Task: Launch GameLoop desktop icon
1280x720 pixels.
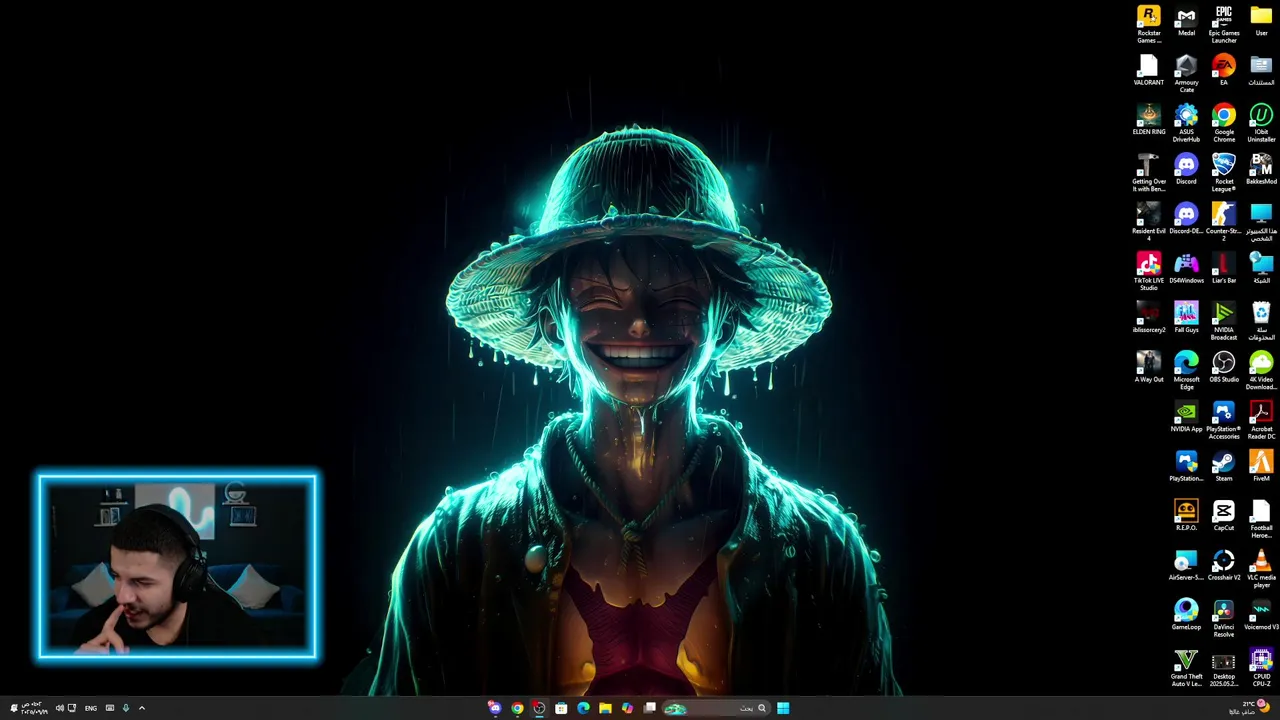Action: click(1186, 615)
